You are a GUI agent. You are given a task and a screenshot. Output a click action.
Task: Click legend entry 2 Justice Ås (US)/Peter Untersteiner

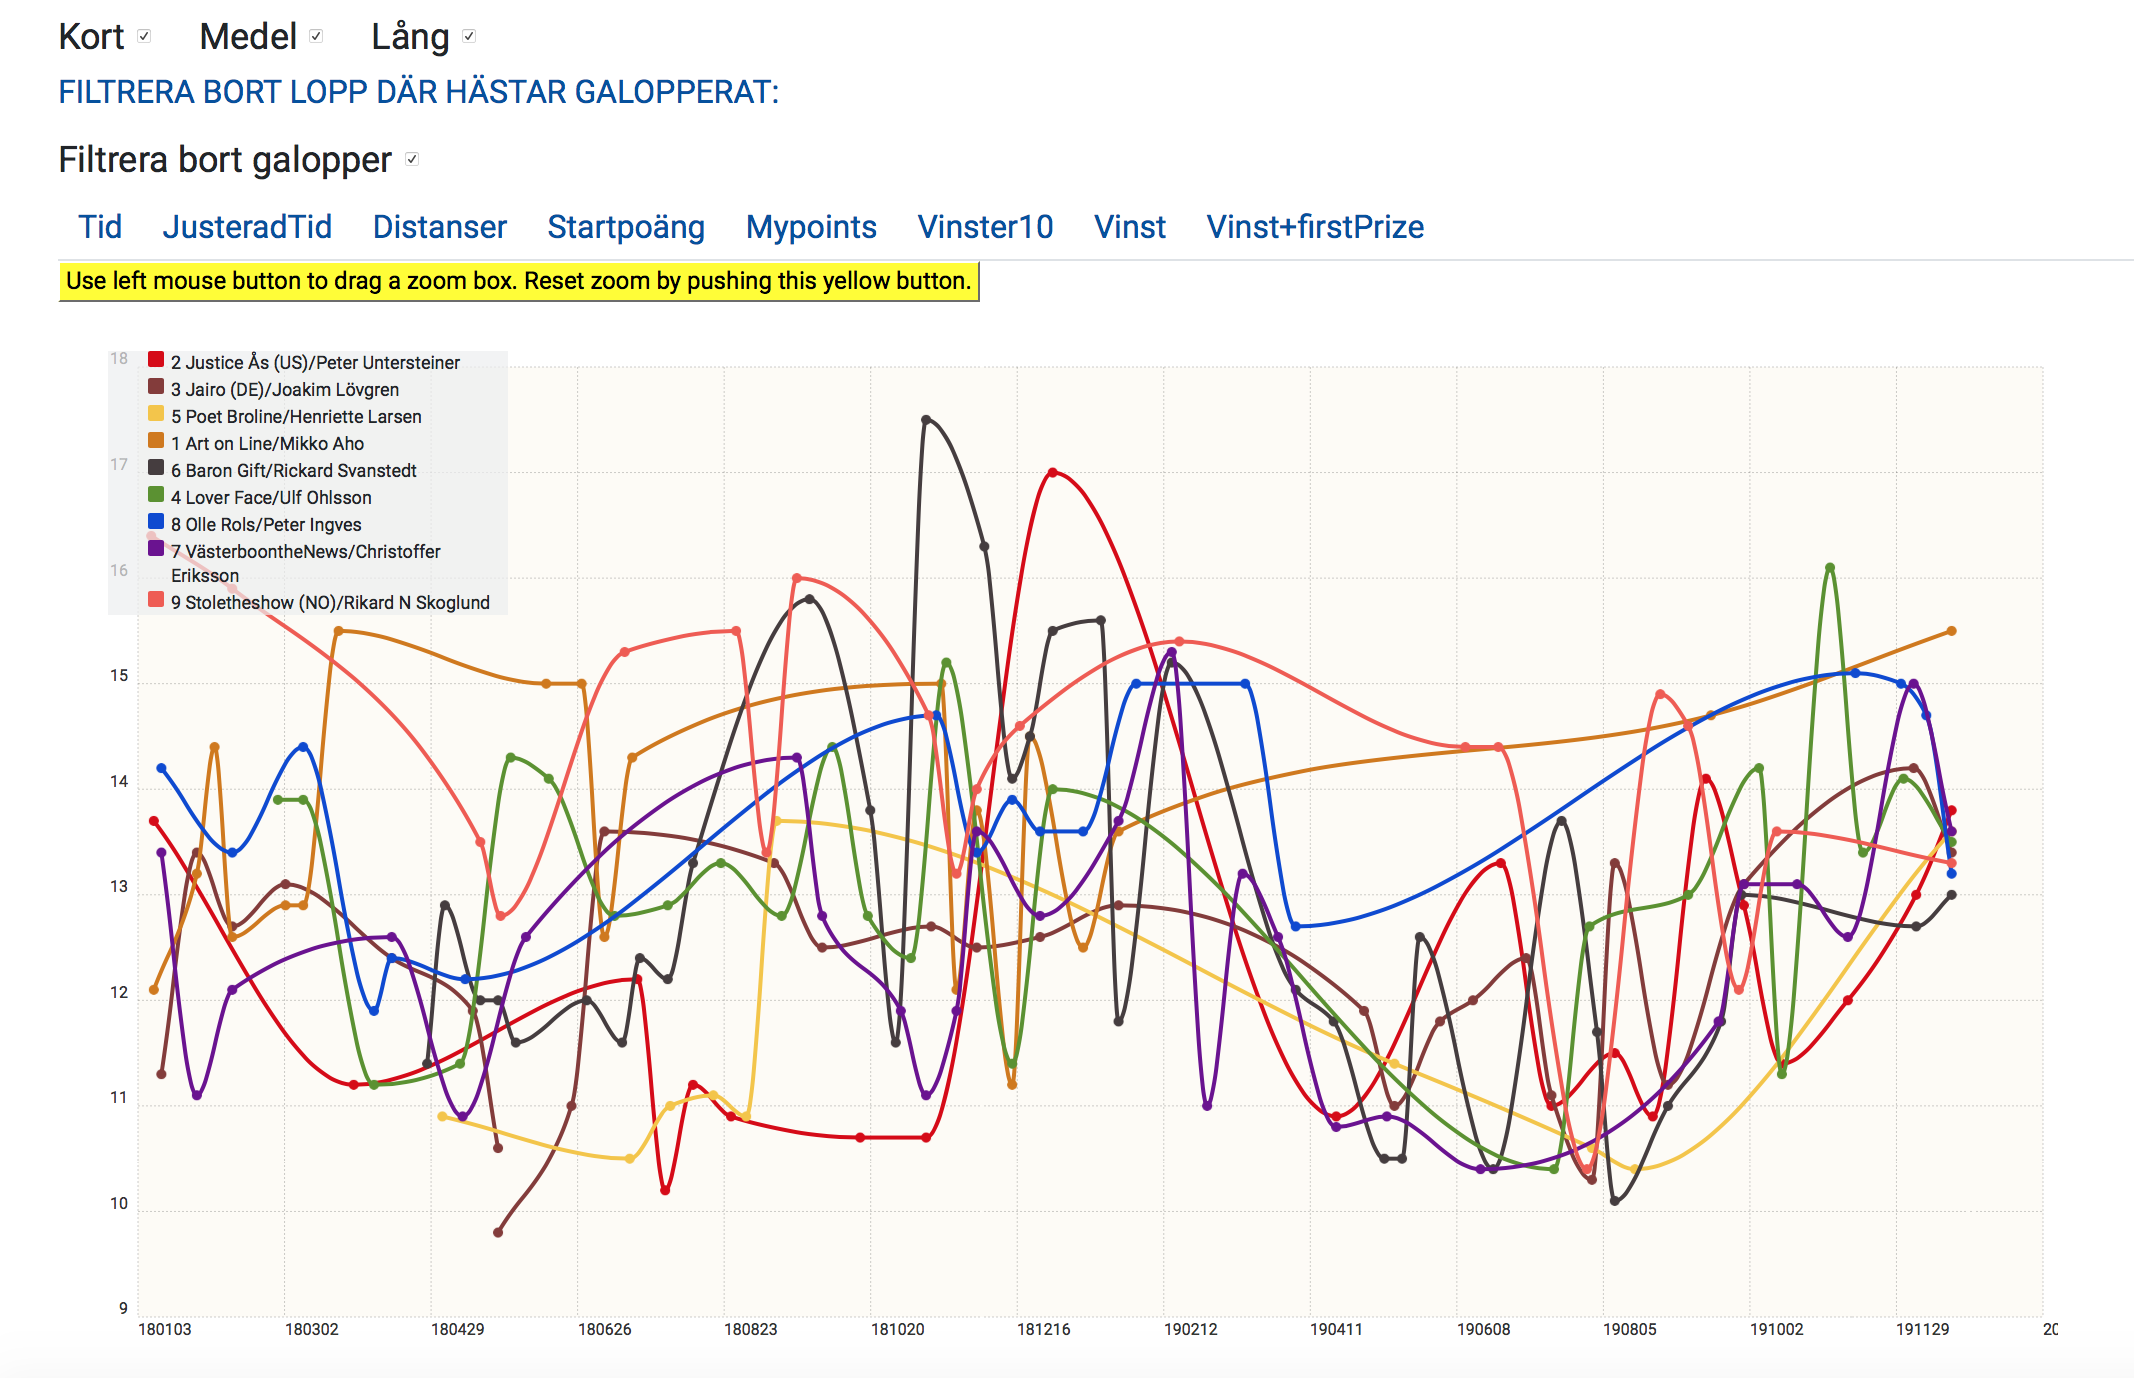click(x=315, y=362)
